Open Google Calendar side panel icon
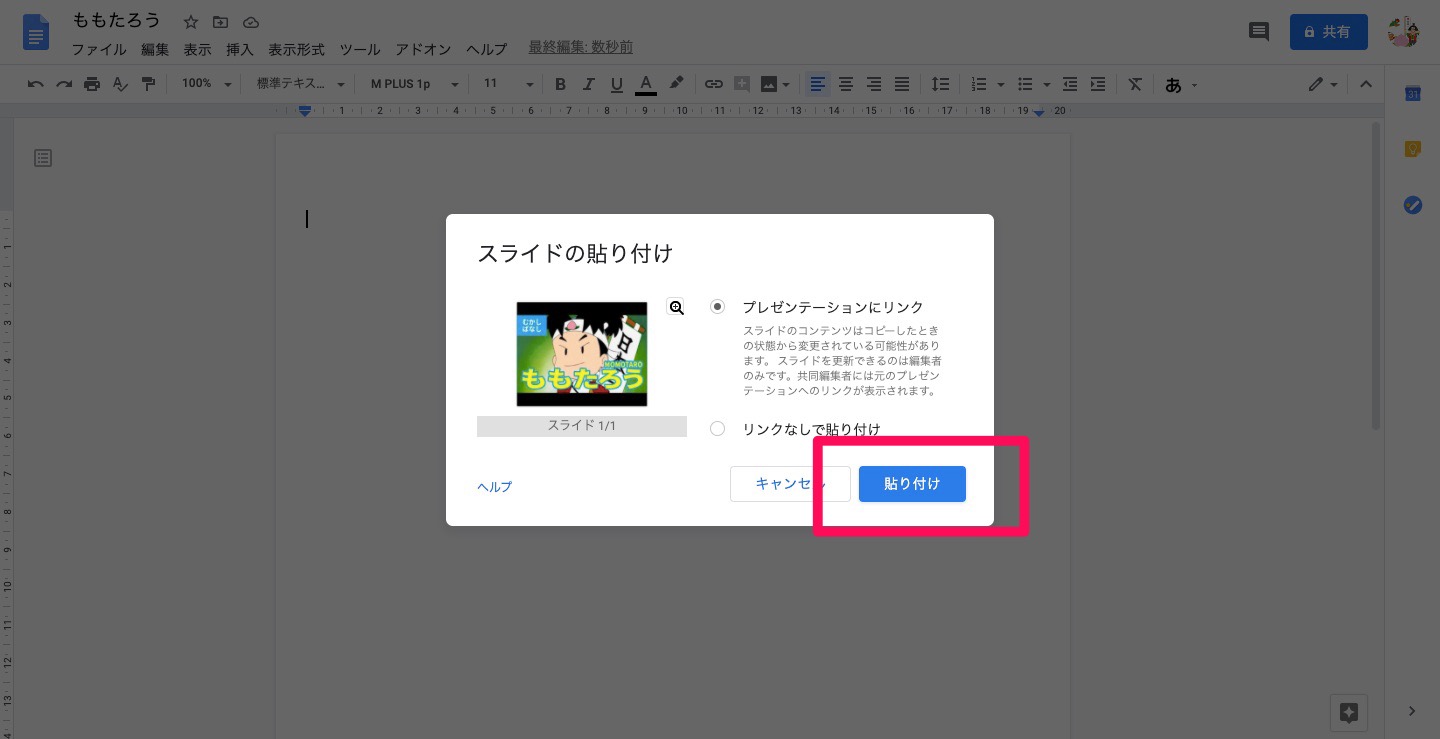Viewport: 1440px width, 739px height. pos(1413,93)
